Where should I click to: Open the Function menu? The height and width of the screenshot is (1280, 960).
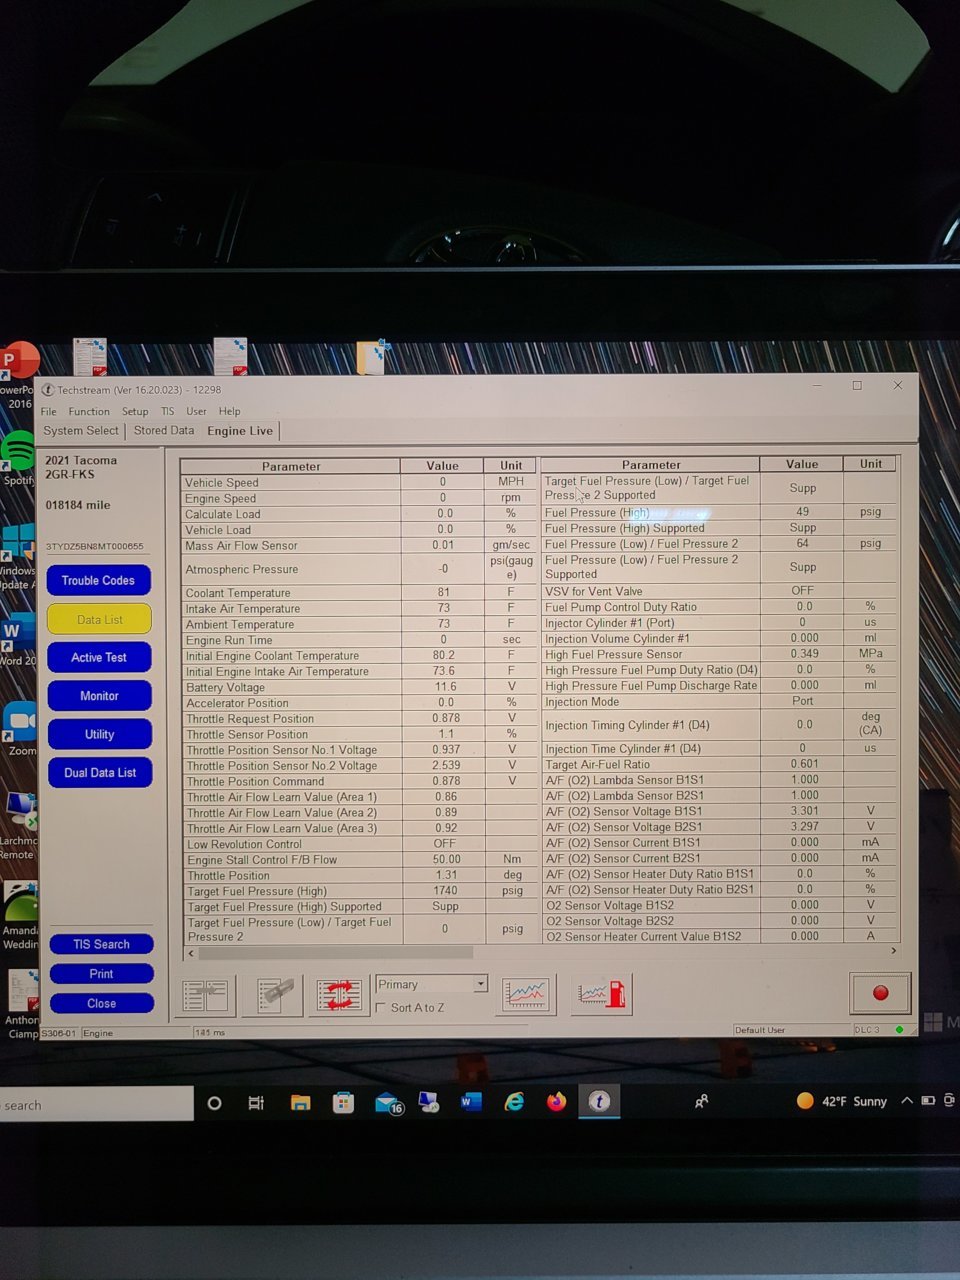(x=89, y=411)
